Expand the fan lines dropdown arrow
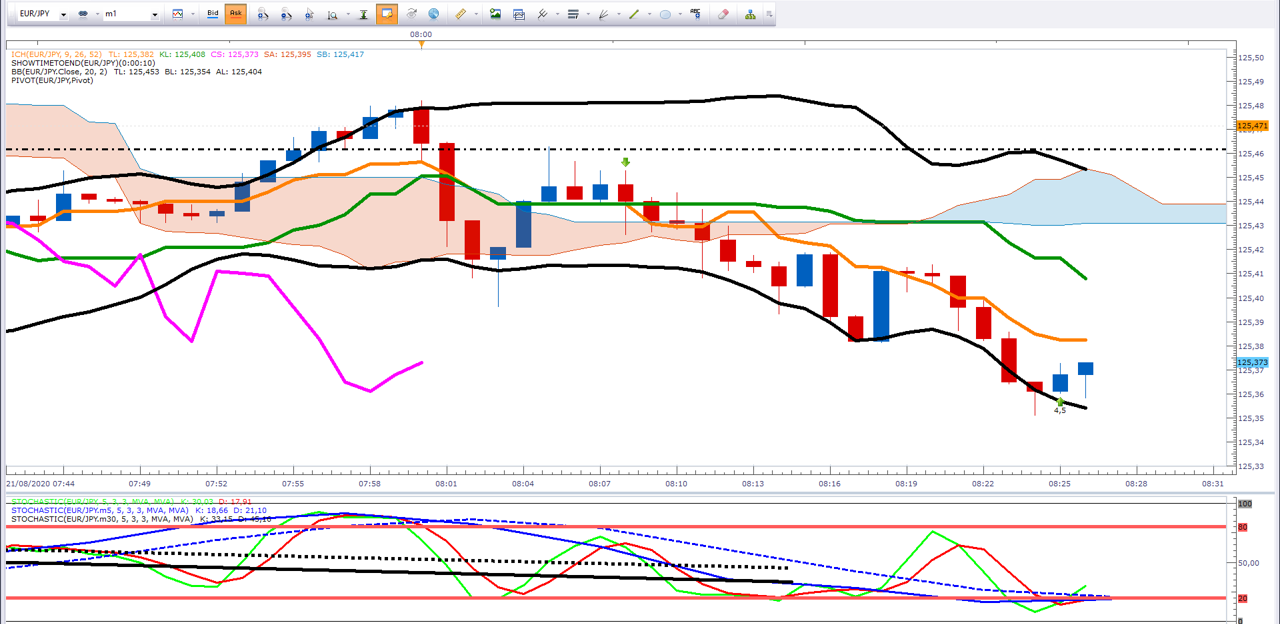The width and height of the screenshot is (1280, 624). pyautogui.click(x=619, y=14)
